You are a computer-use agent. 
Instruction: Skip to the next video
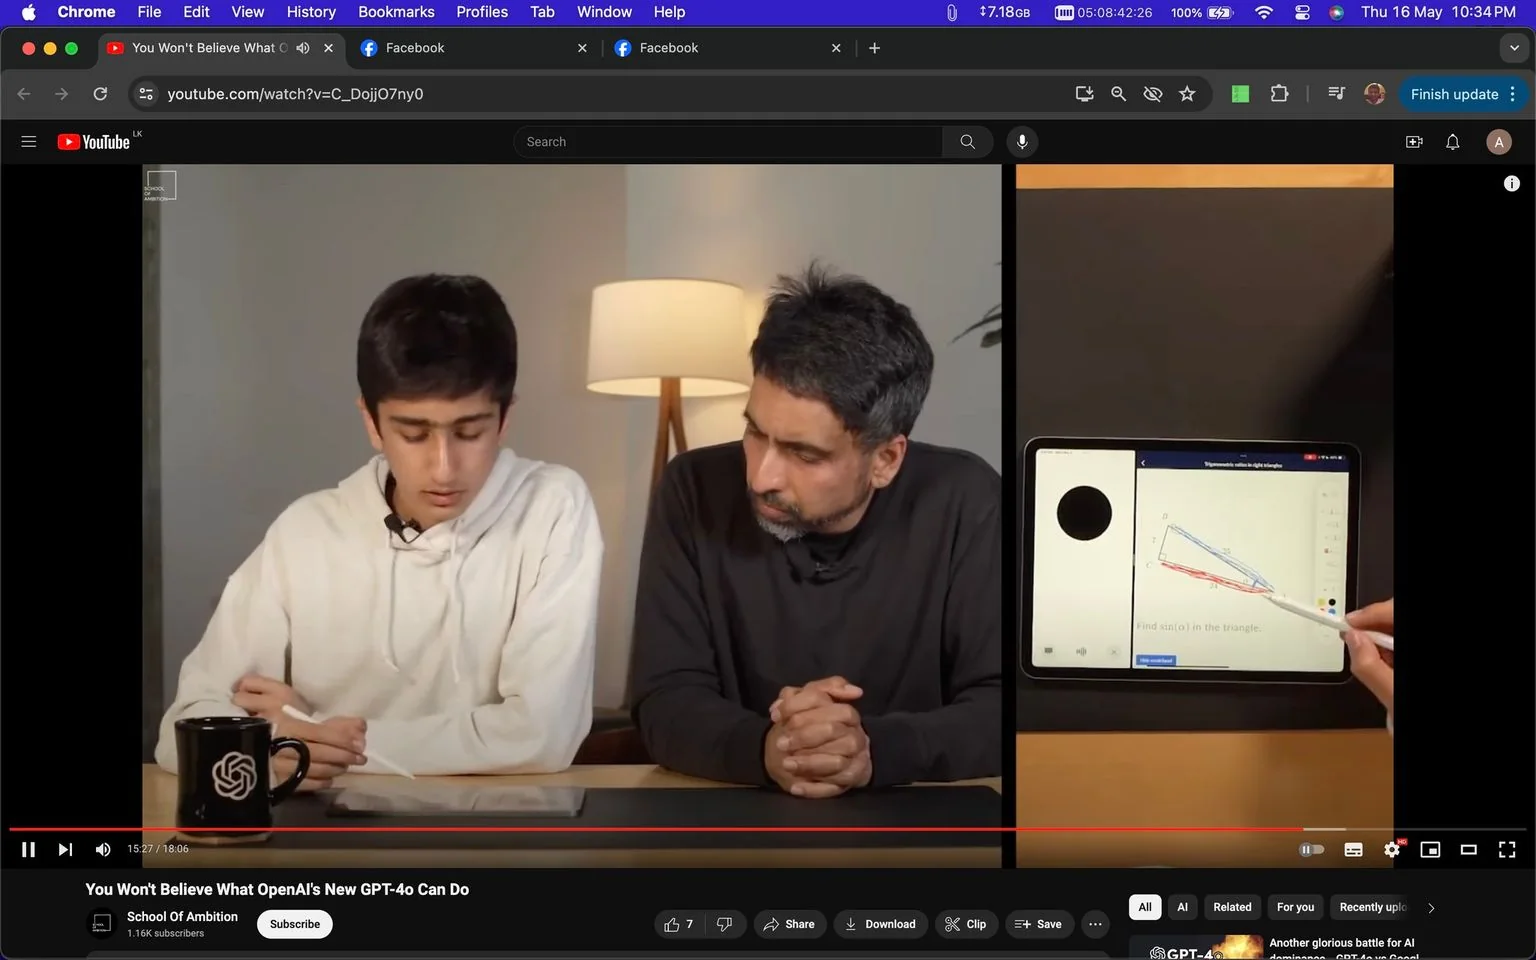tap(65, 849)
